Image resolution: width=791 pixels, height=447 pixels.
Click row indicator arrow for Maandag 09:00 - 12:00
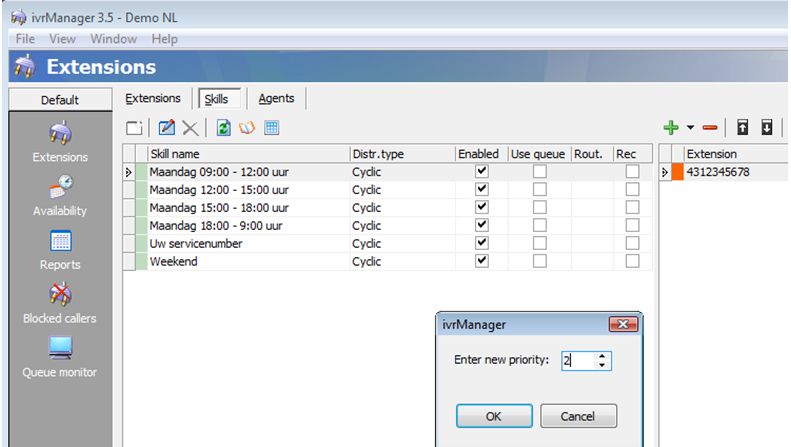129,172
